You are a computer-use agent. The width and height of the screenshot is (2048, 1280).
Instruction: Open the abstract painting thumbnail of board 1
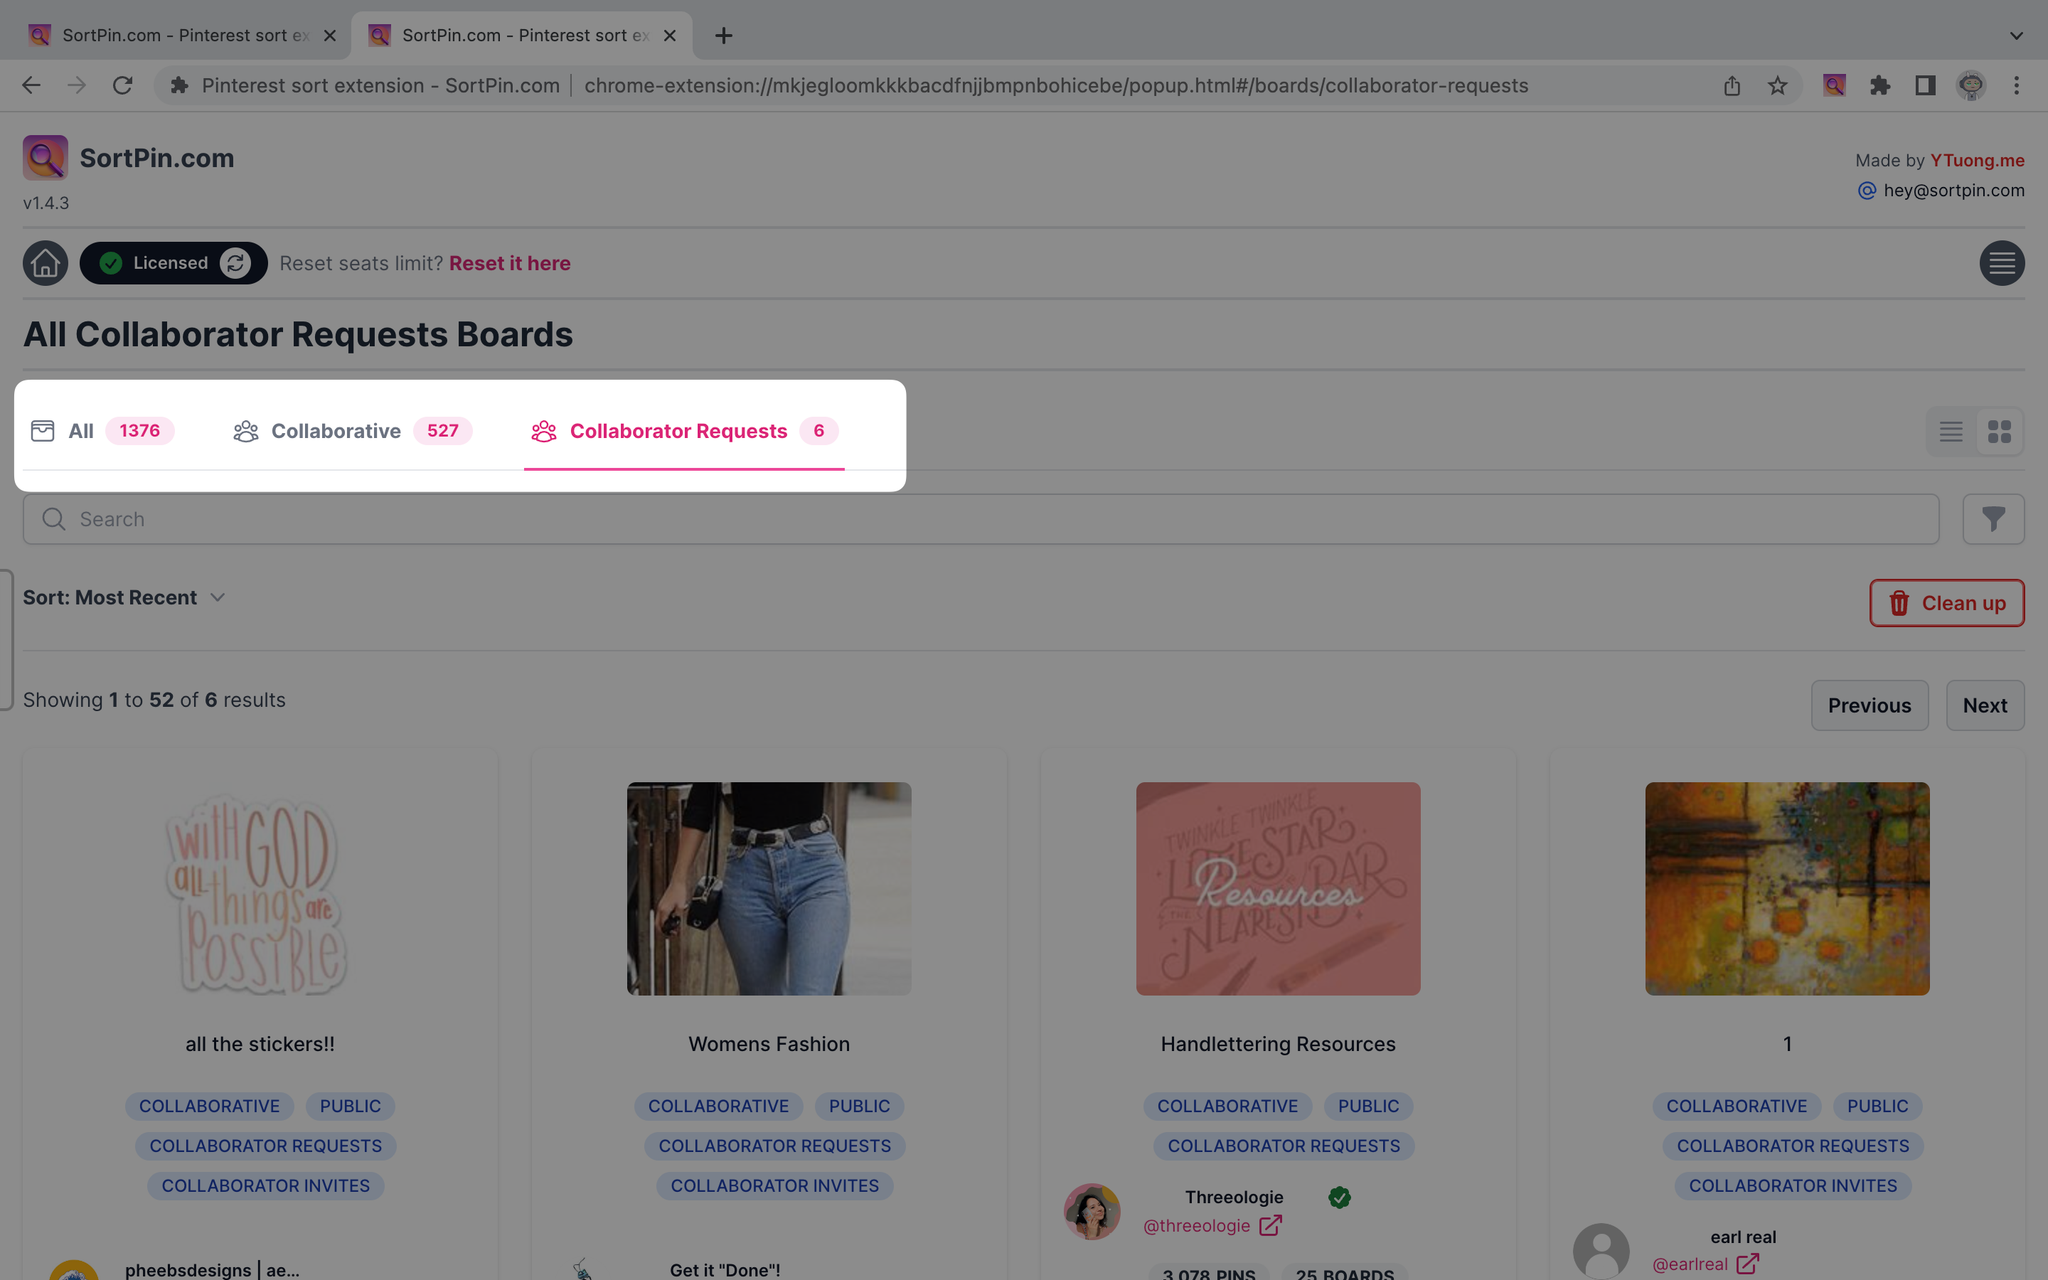[1787, 889]
